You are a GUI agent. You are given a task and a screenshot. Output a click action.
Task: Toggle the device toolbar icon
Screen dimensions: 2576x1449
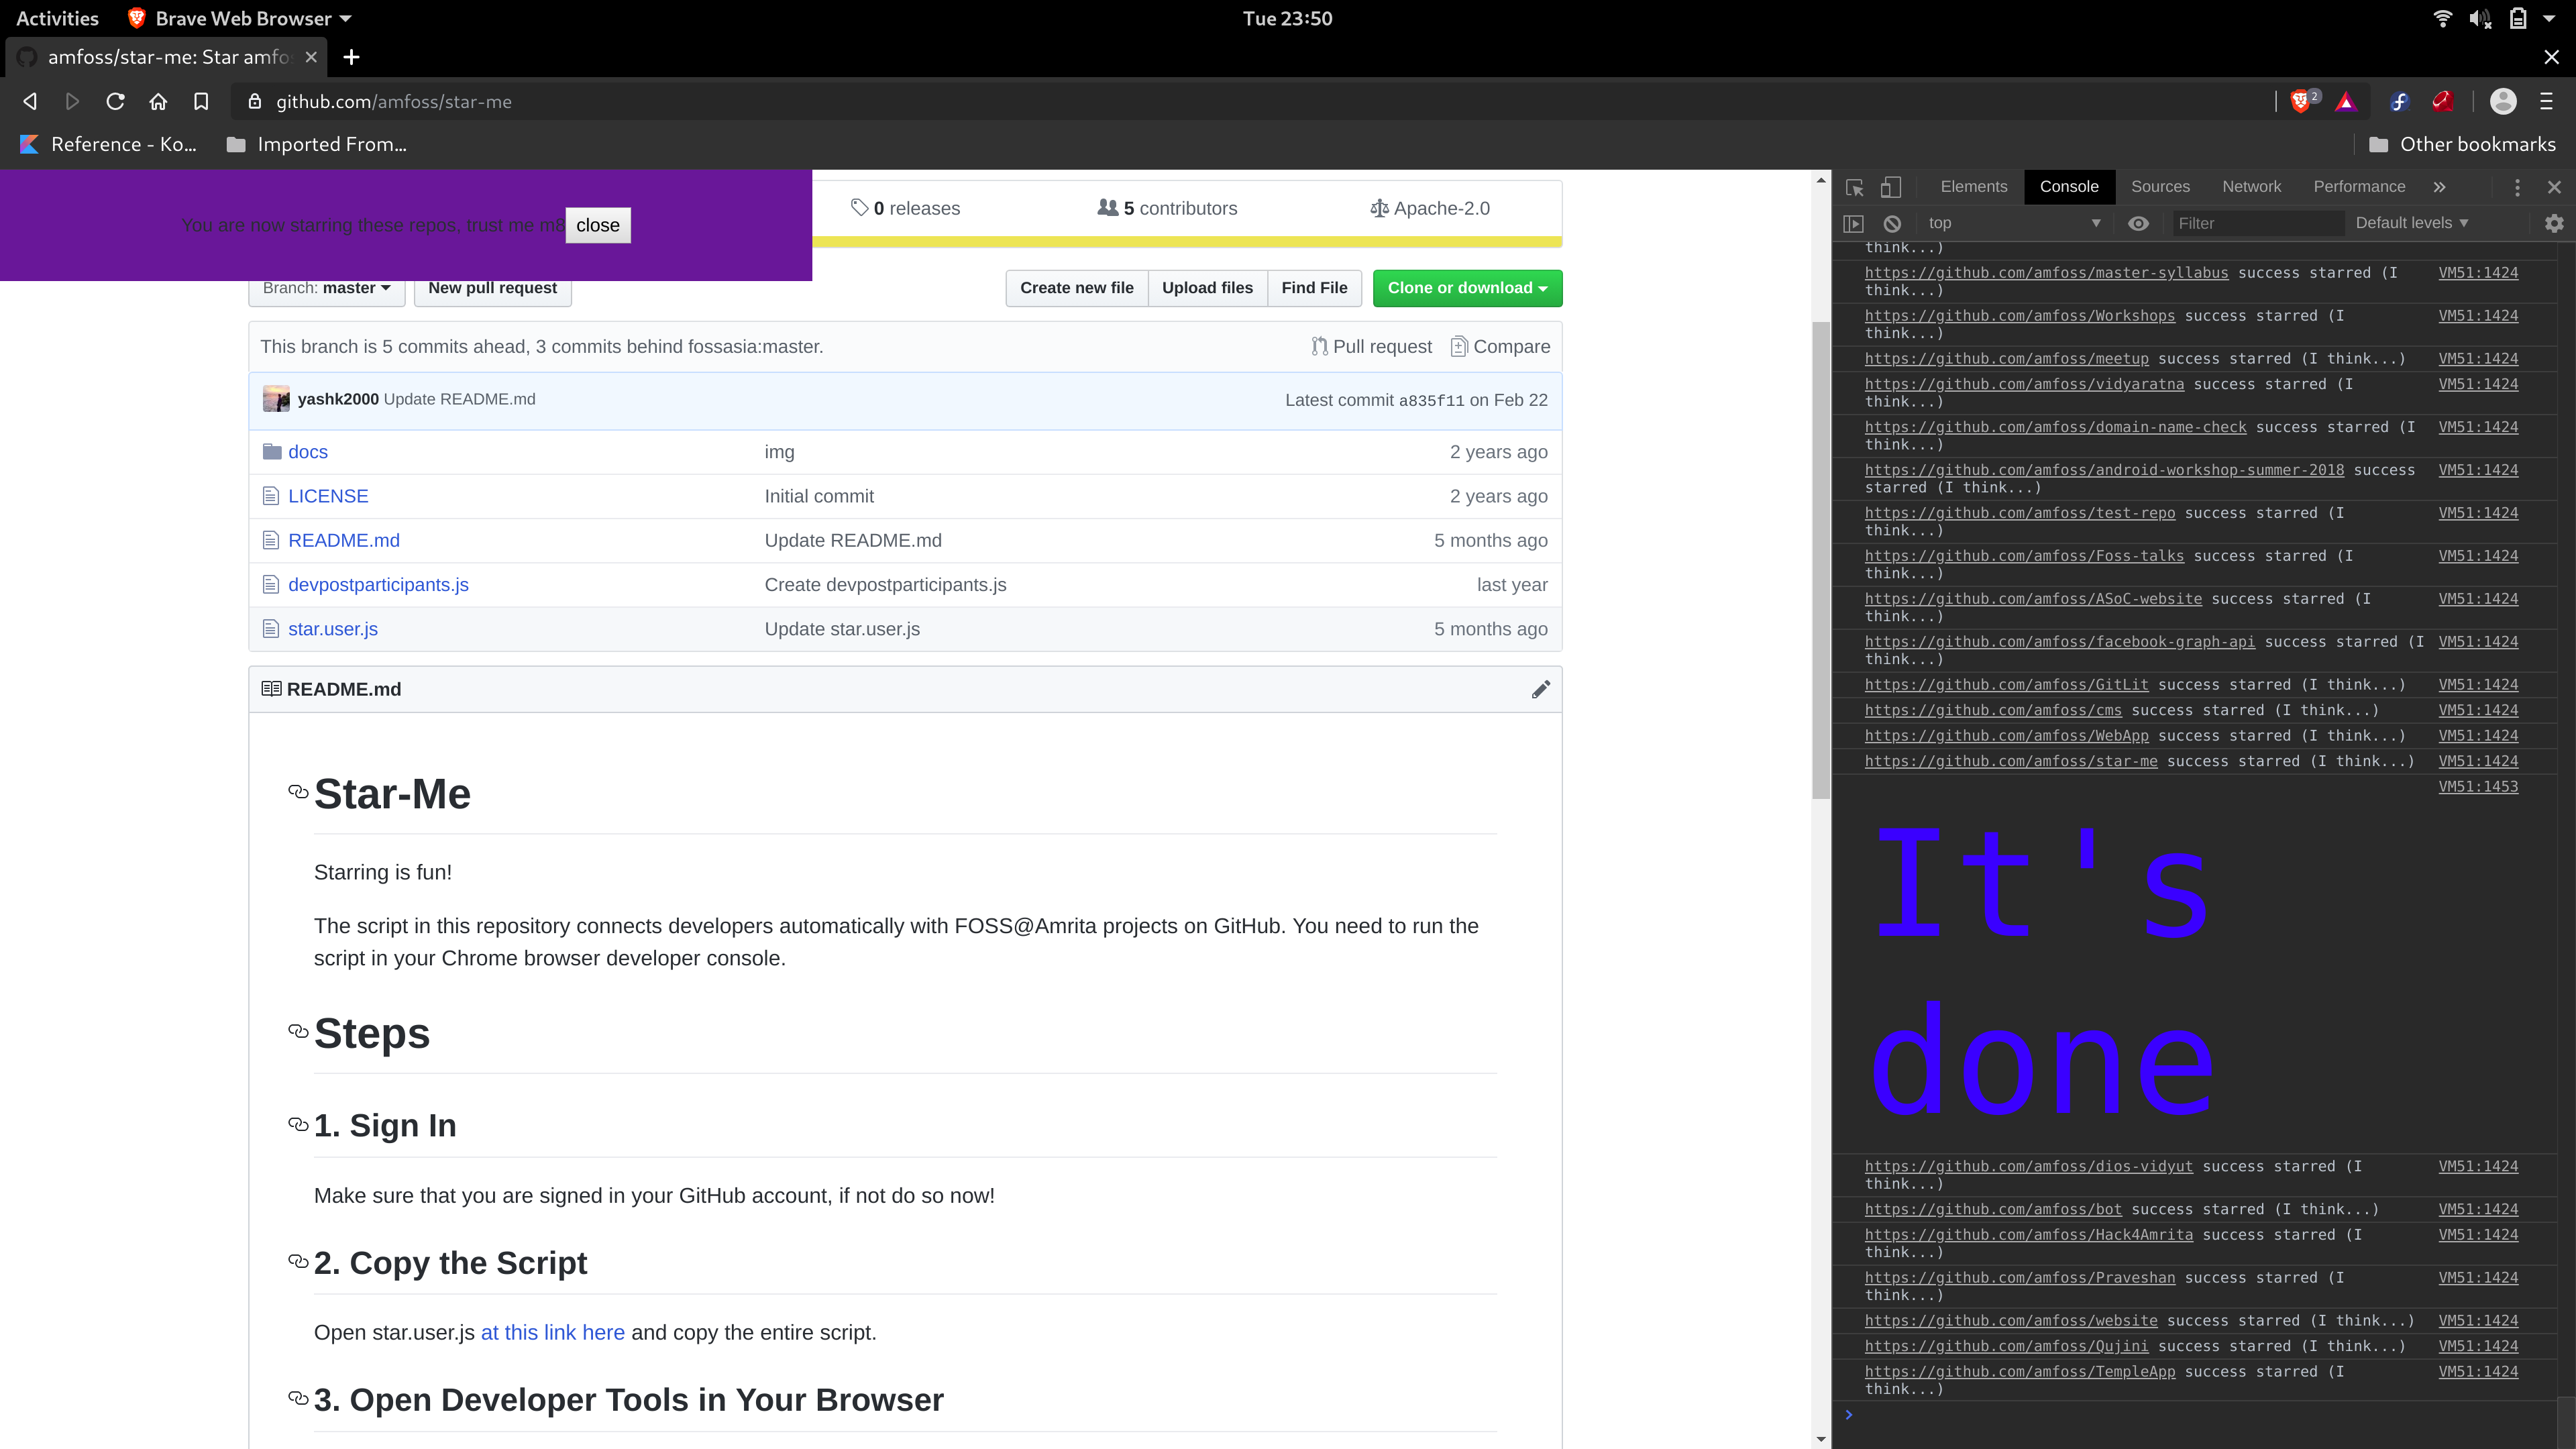coord(1891,187)
